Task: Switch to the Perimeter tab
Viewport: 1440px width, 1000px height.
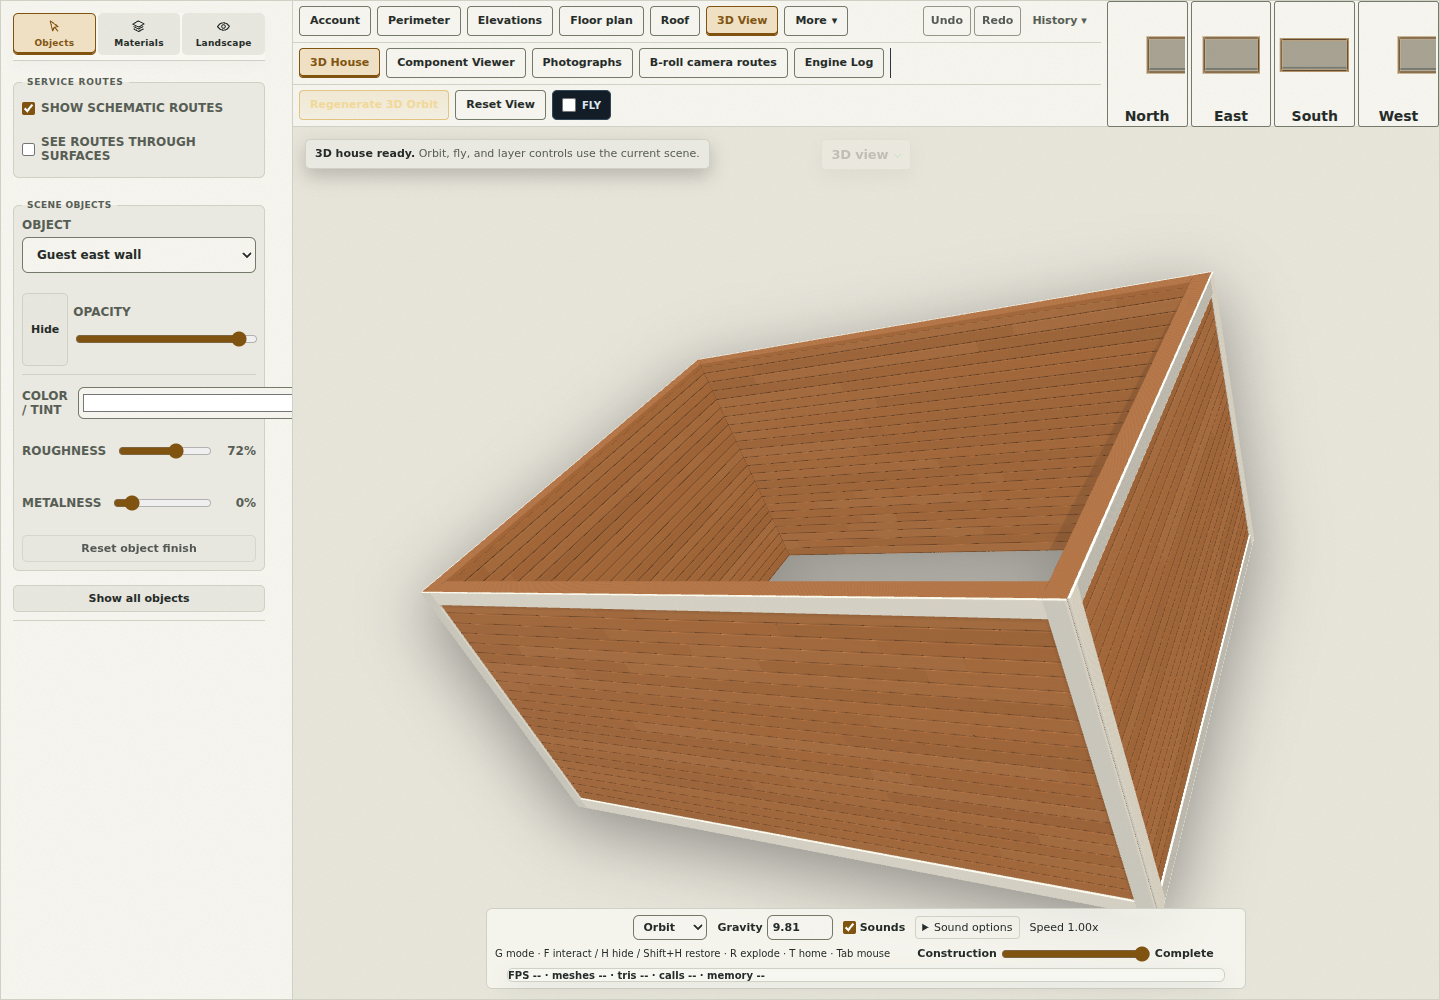Action: [419, 21]
